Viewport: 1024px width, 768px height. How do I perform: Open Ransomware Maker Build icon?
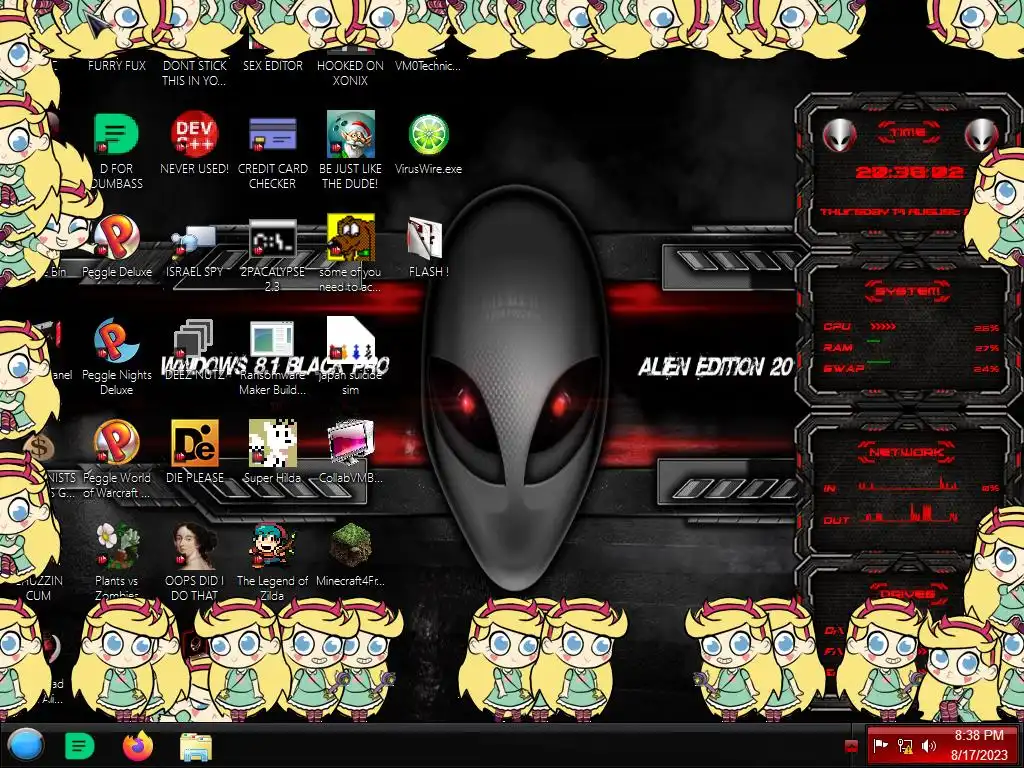pyautogui.click(x=272, y=340)
